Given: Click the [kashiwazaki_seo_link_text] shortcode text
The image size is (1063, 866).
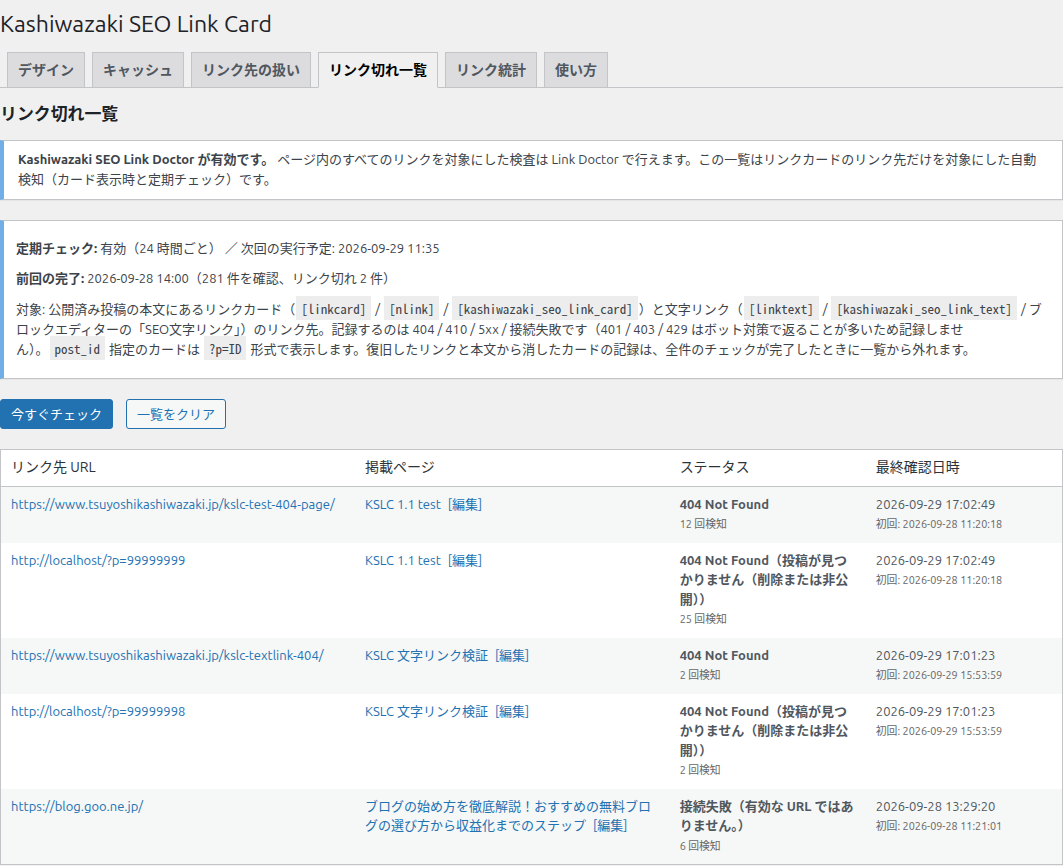Looking at the screenshot, I should click(x=924, y=310).
